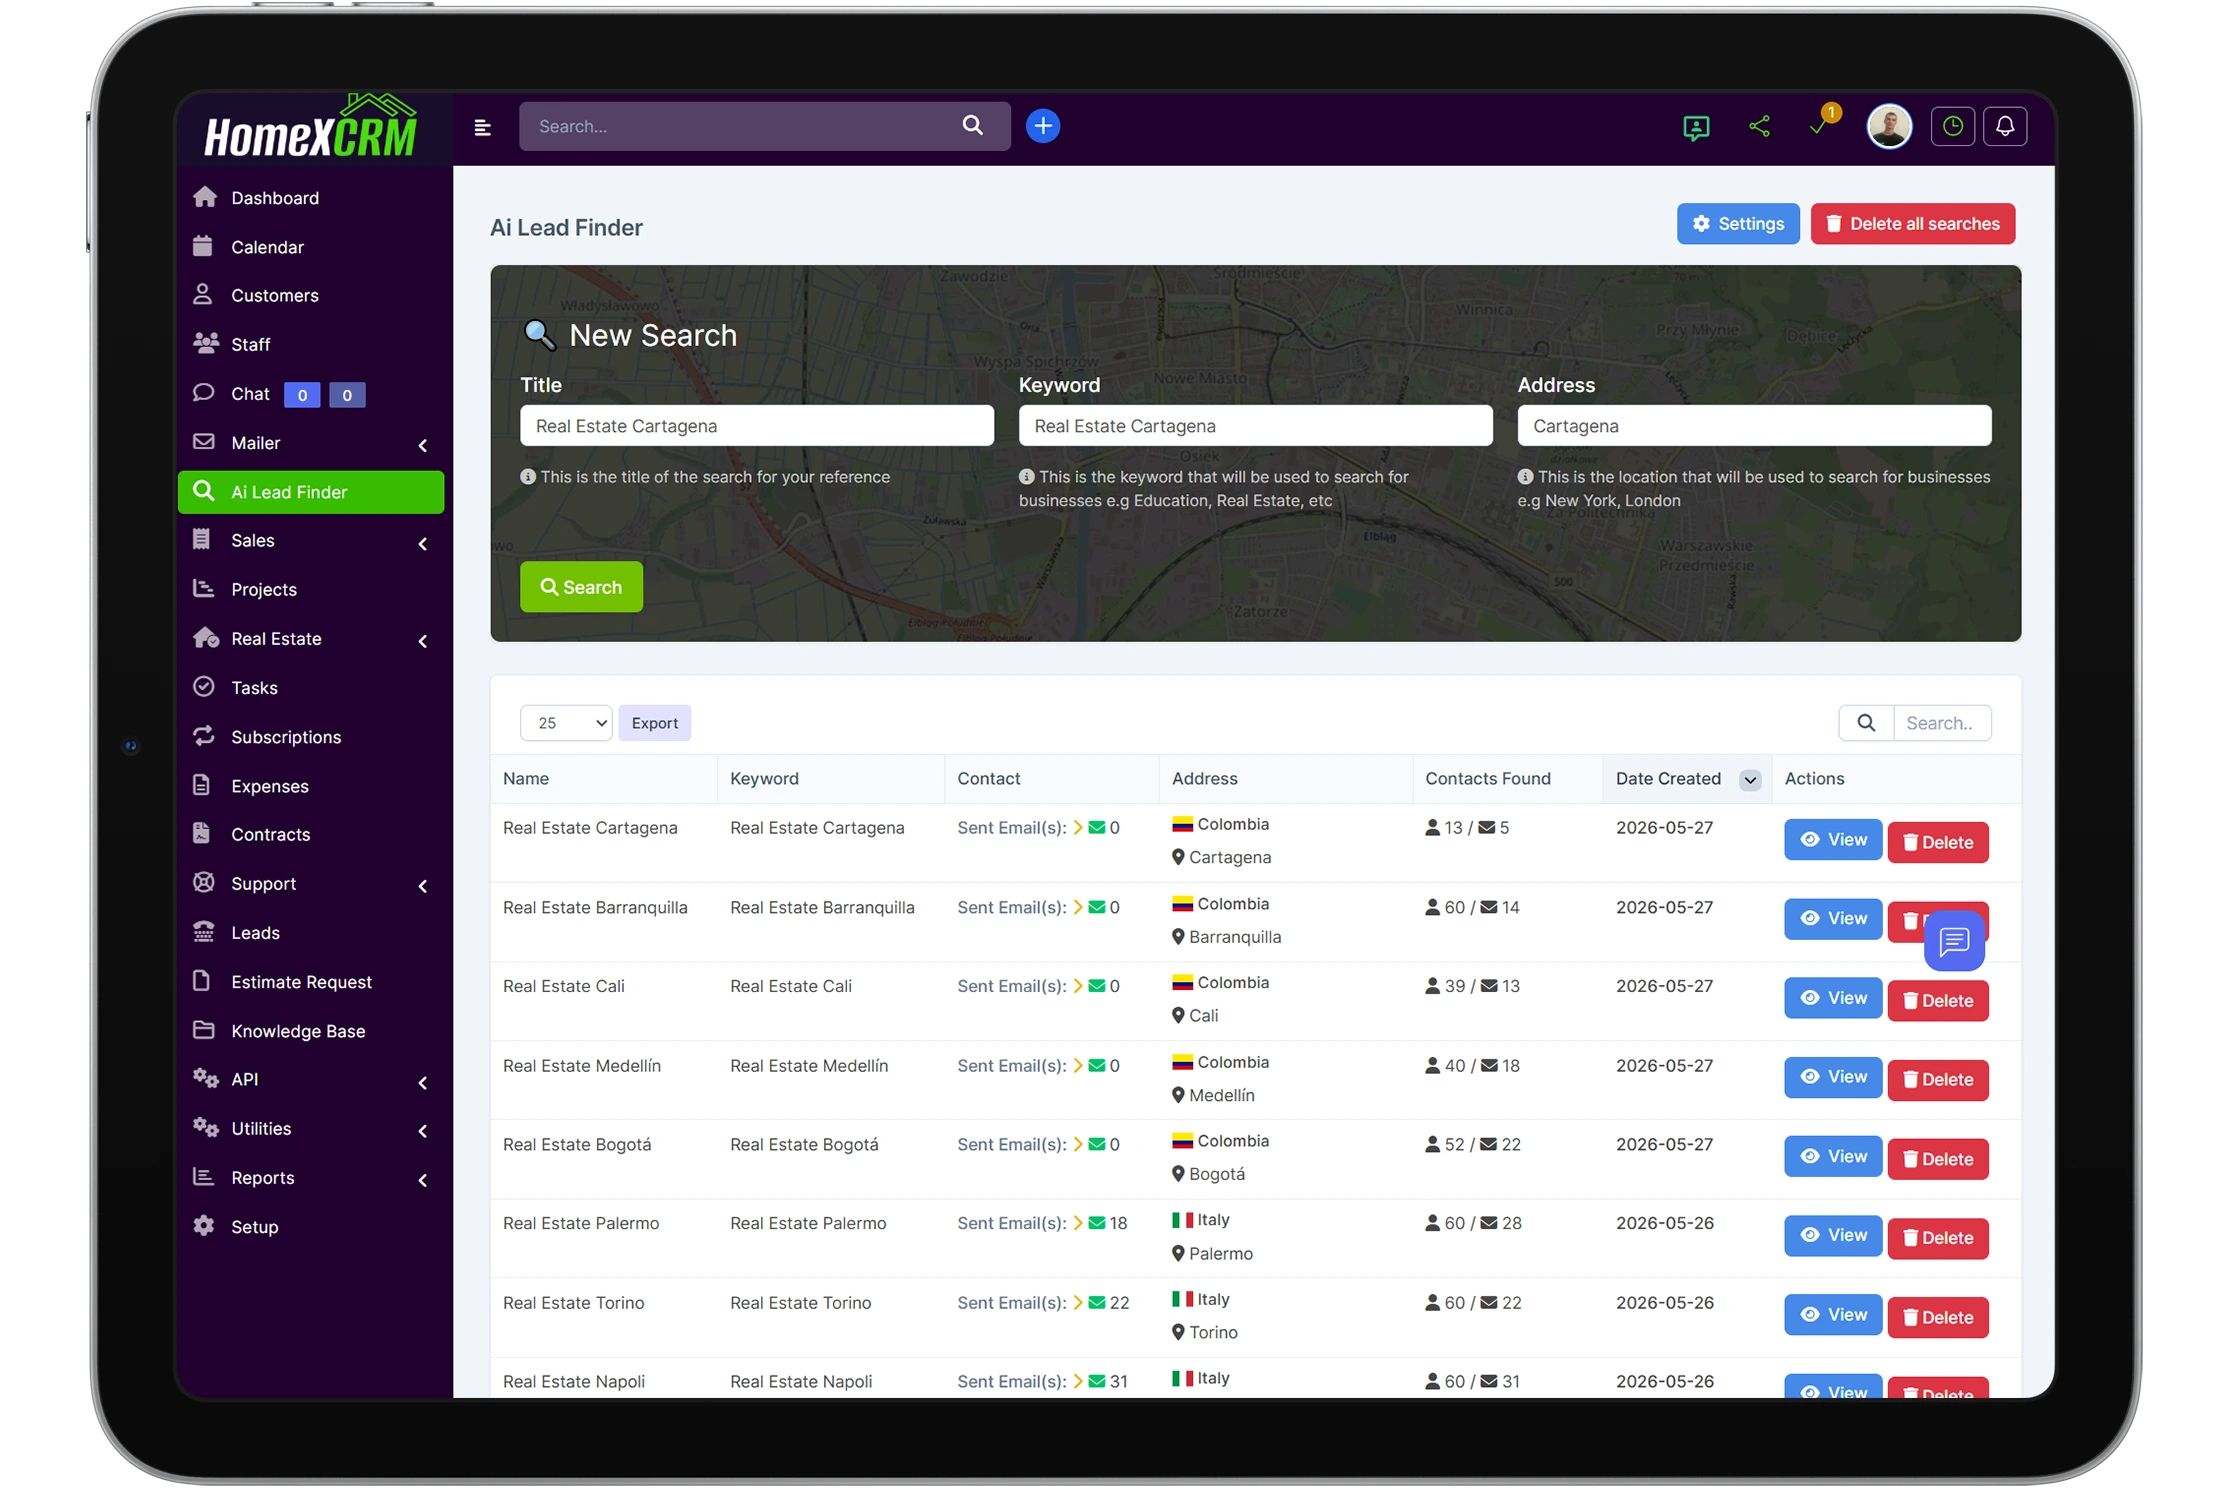Image resolution: width=2240 pixels, height=1488 pixels.
Task: Expand the Sales submenu chevron
Action: 423,543
